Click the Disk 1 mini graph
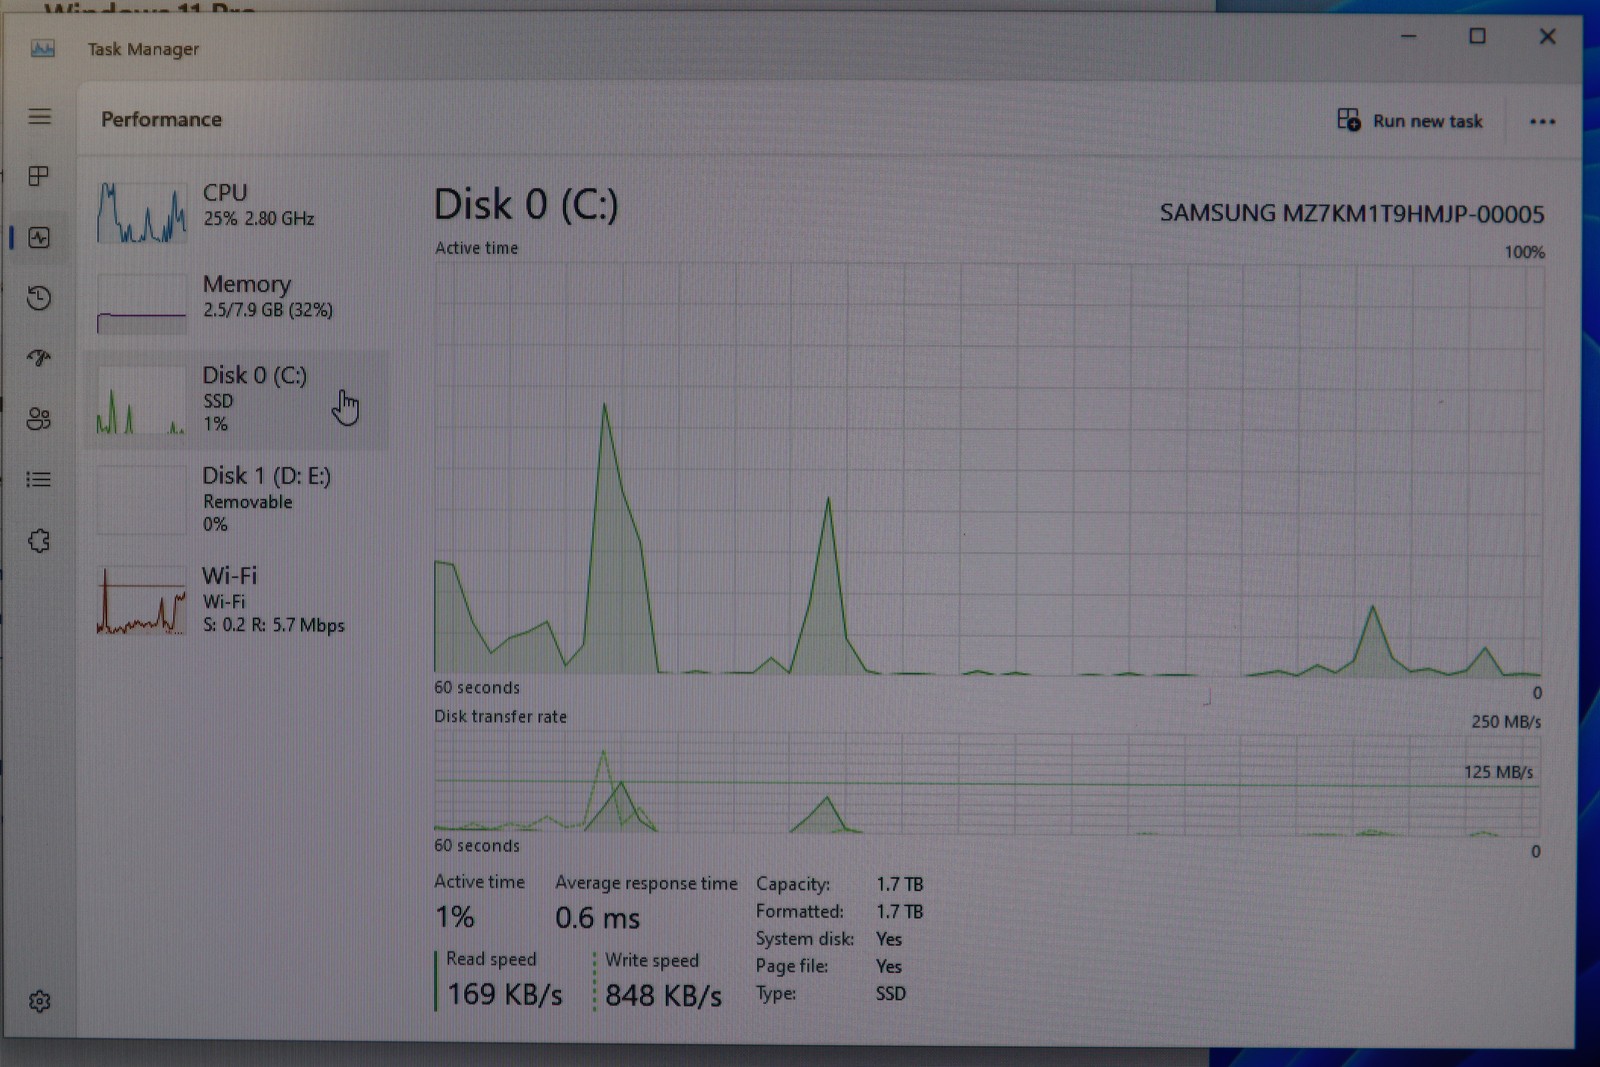Image resolution: width=1600 pixels, height=1067 pixels. (142, 501)
